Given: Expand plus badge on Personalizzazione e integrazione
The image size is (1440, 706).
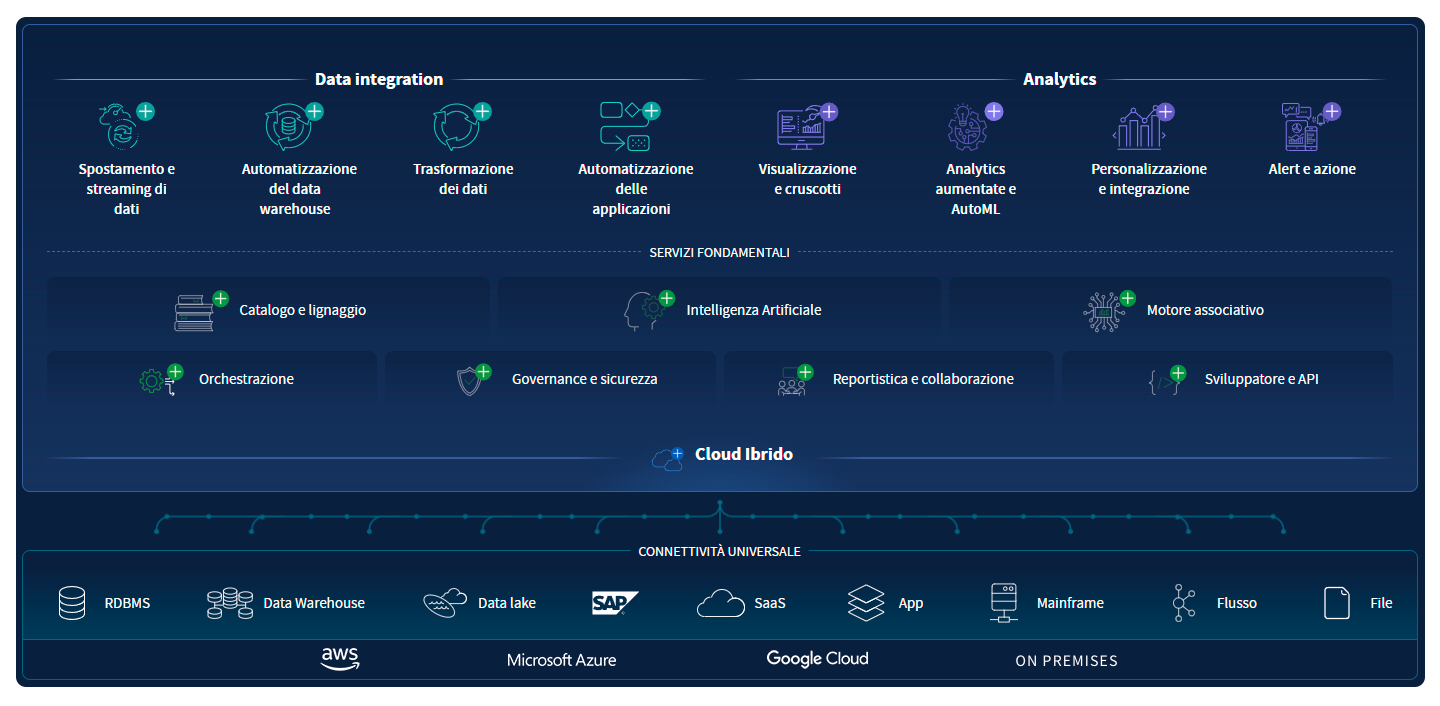Looking at the screenshot, I should point(1166,111).
